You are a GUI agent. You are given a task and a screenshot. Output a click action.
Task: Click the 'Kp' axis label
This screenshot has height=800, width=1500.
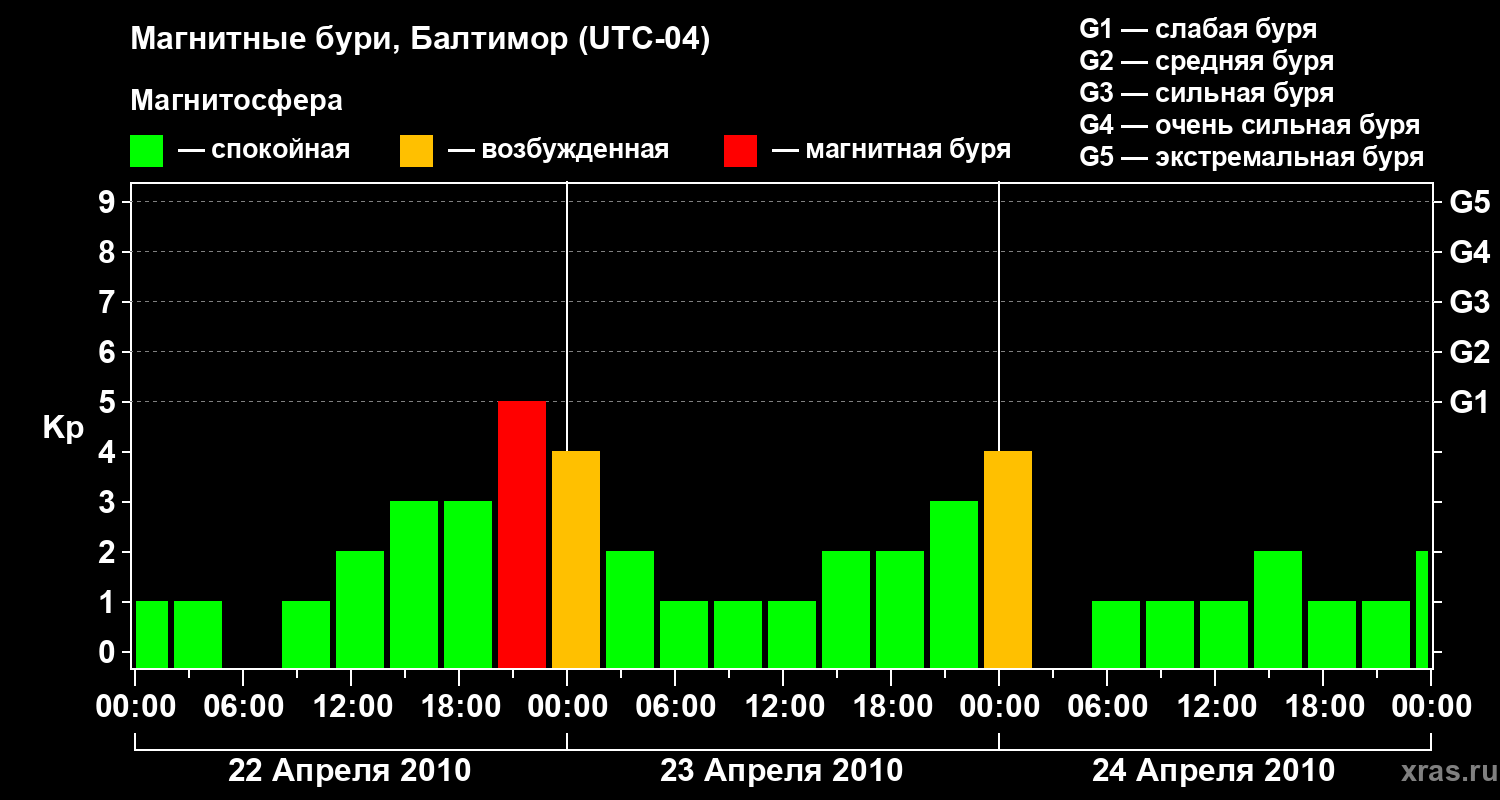click(63, 428)
